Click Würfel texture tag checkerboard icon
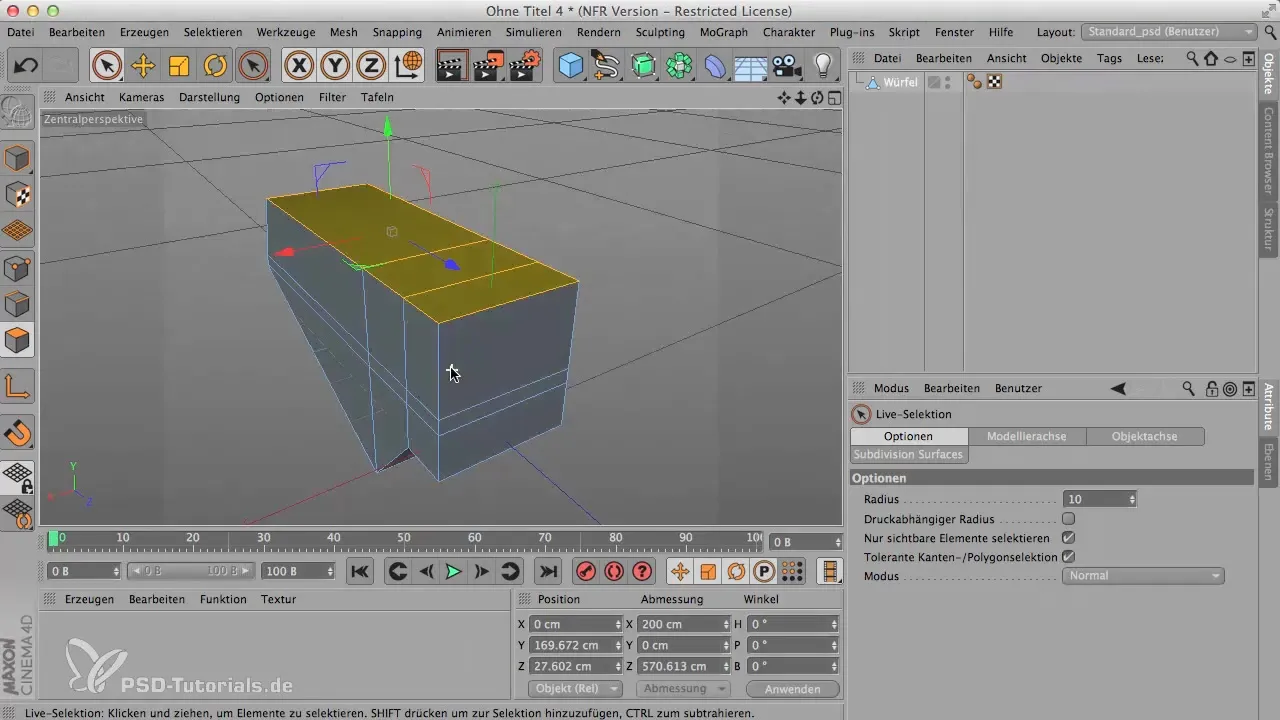 [x=994, y=83]
